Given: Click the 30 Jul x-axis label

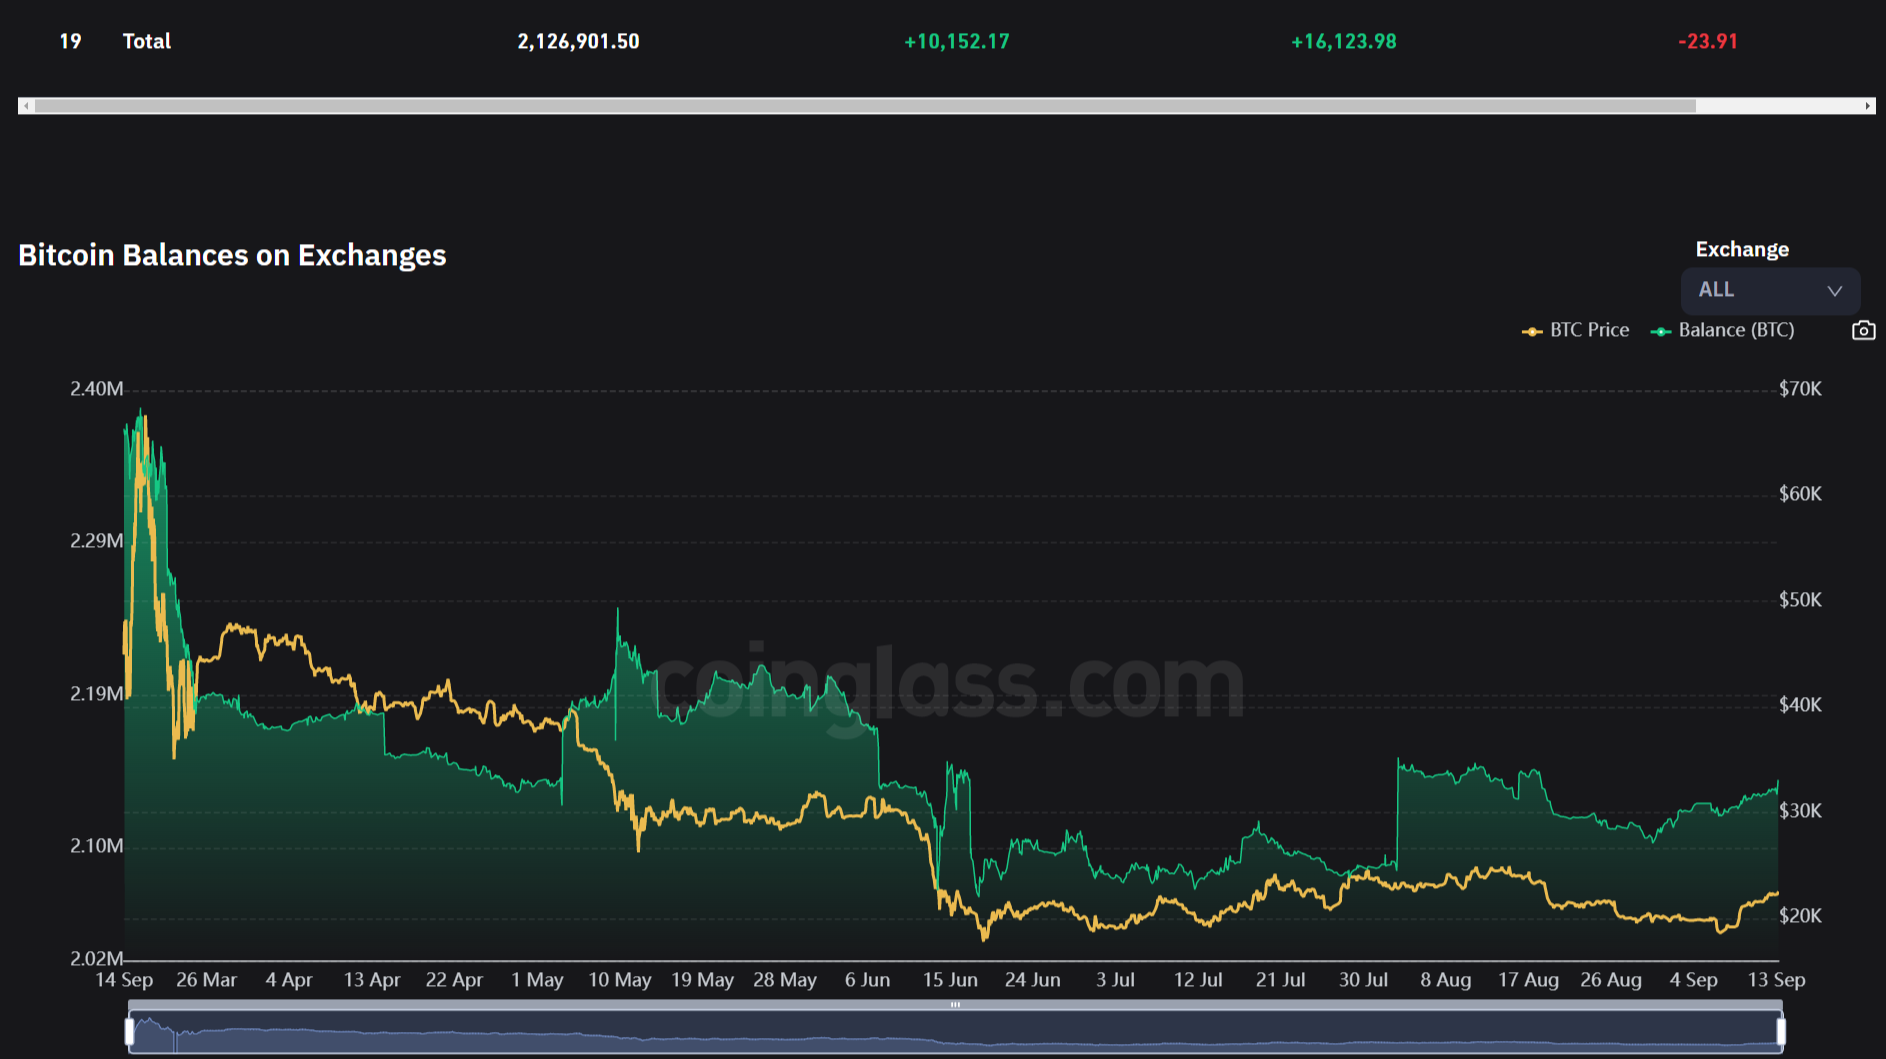Looking at the screenshot, I should (x=1363, y=980).
